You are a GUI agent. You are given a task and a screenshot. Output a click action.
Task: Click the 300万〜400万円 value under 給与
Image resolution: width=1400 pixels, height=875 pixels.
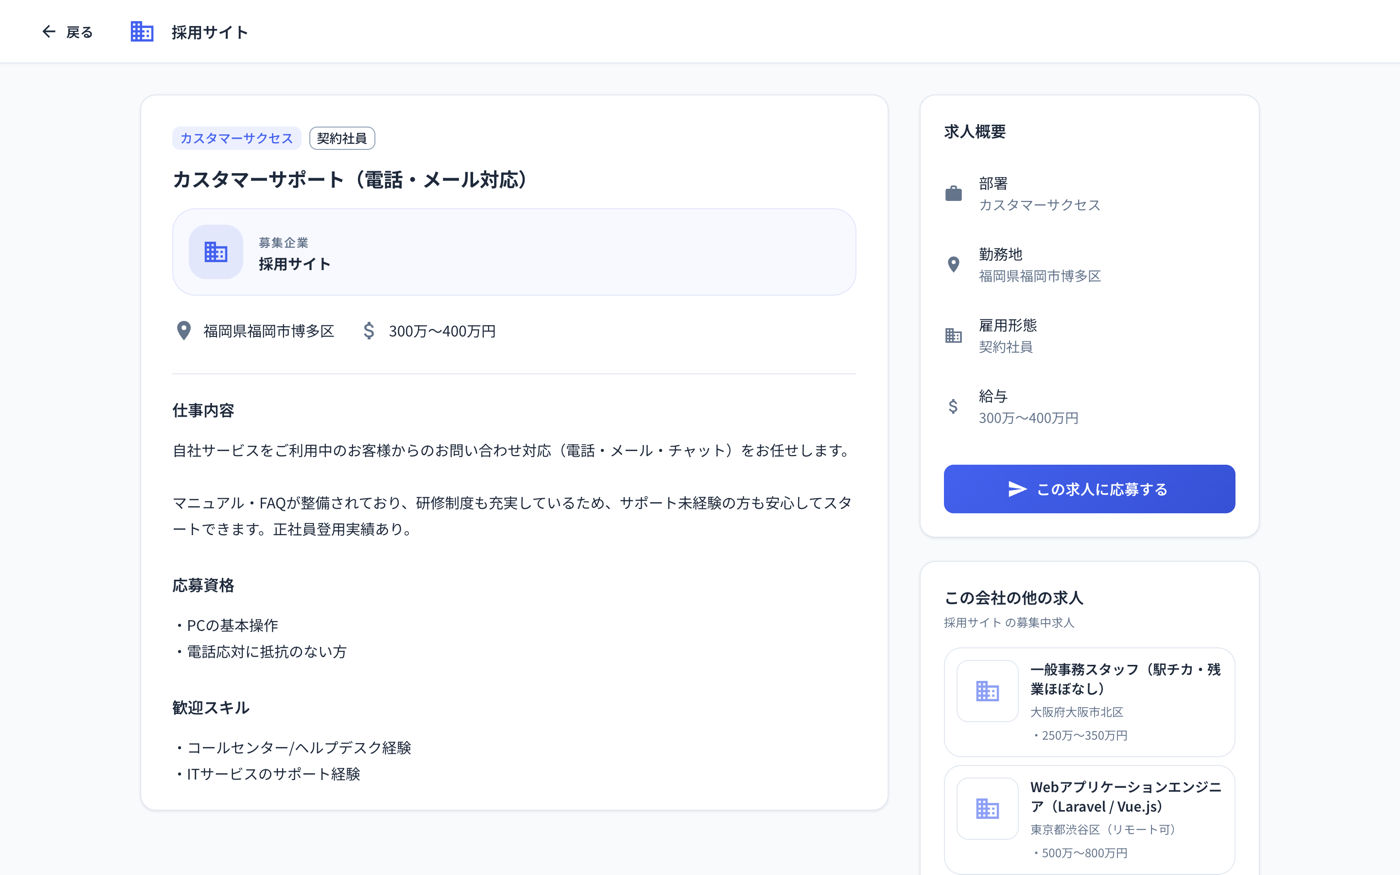[1029, 418]
